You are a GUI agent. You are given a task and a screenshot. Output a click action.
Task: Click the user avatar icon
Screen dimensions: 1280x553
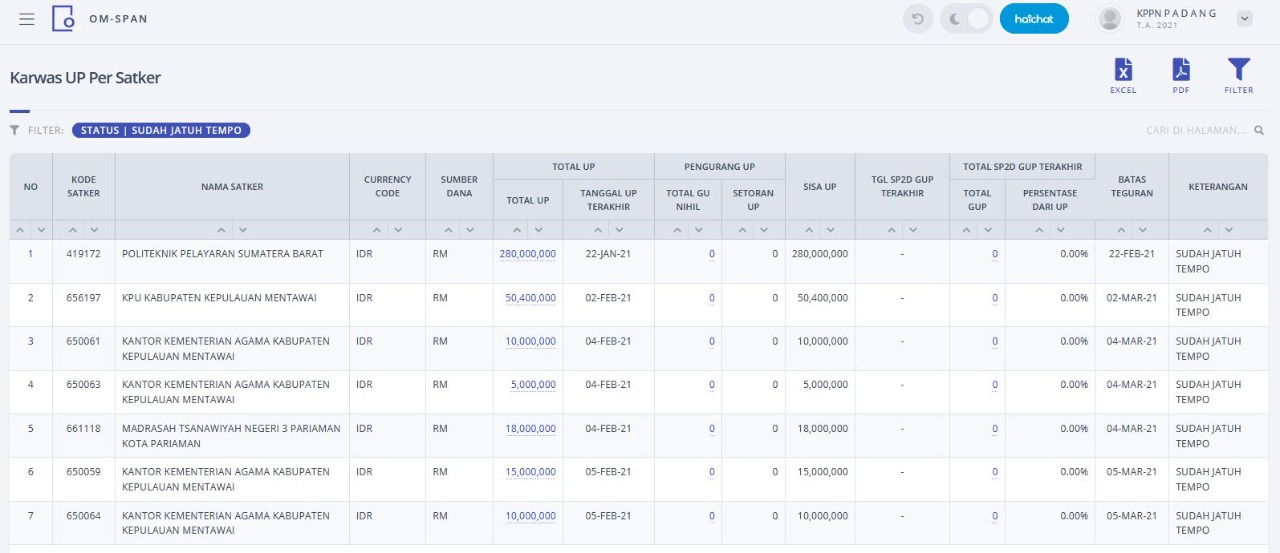[1110, 19]
